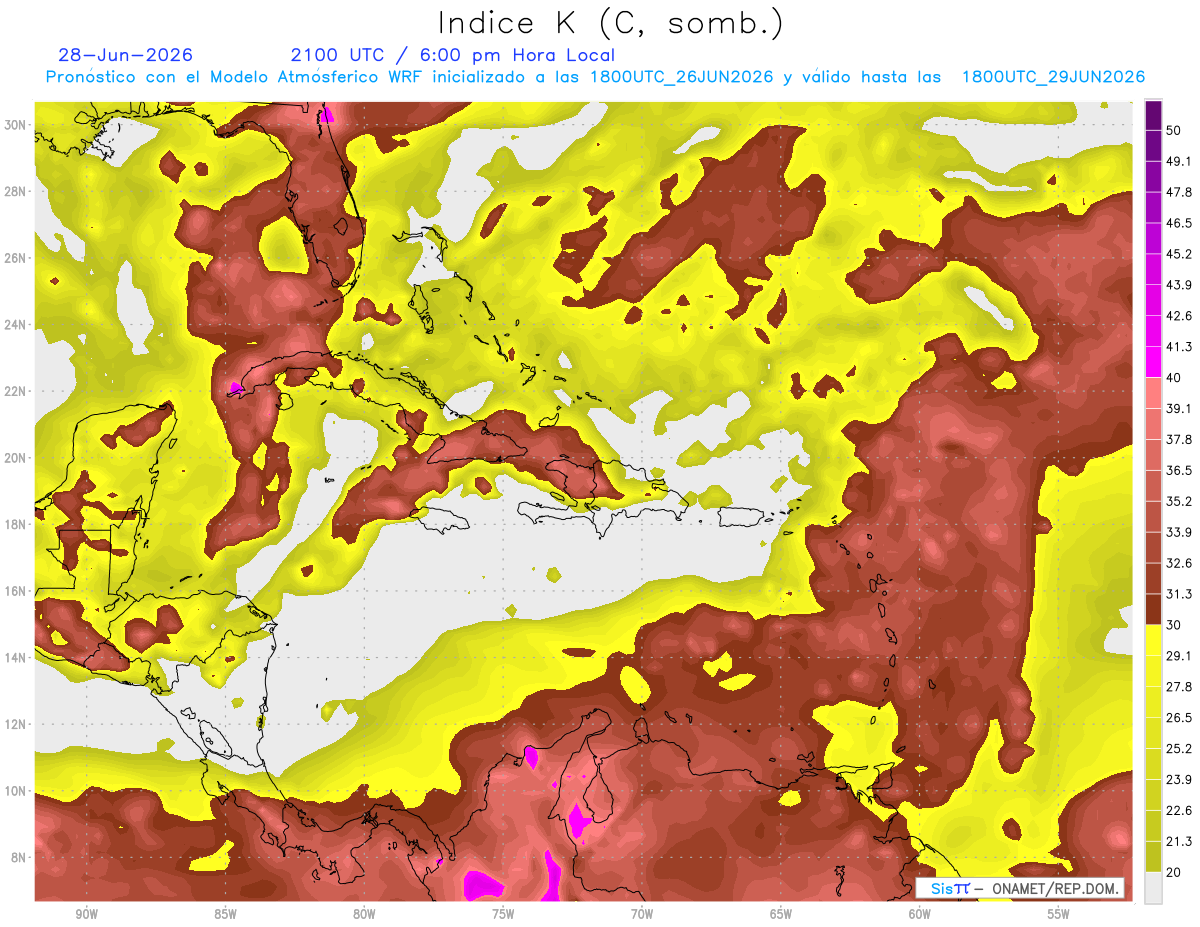Click the 'SisTT - ONAMET/REP.DOM.' credit box

coord(1020,888)
